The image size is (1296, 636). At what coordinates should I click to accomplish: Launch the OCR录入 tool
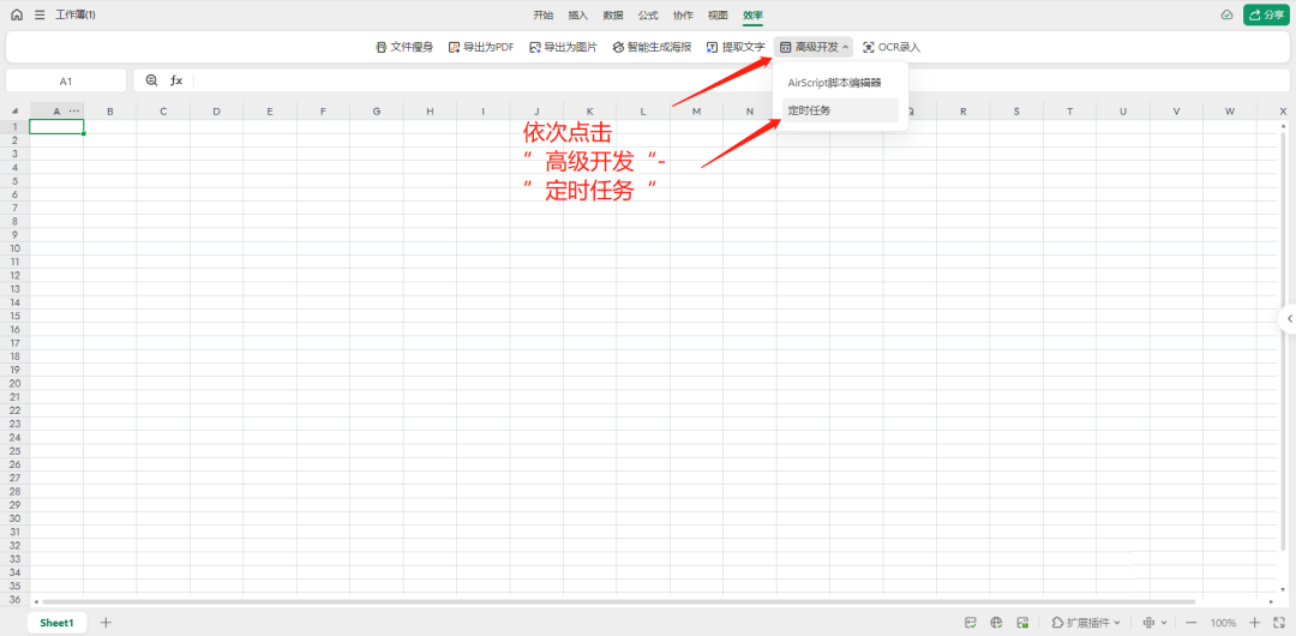(891, 47)
